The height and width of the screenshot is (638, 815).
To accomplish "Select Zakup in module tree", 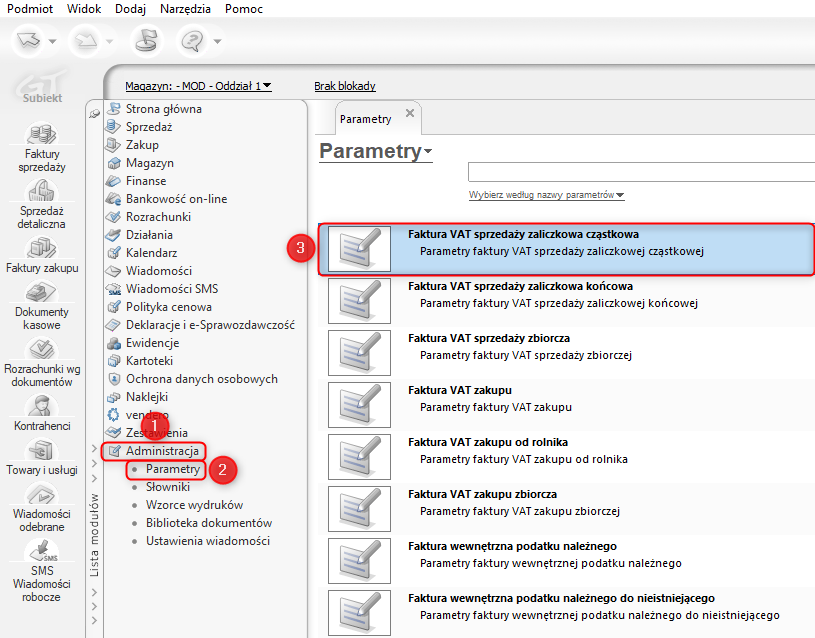I will click(x=142, y=145).
